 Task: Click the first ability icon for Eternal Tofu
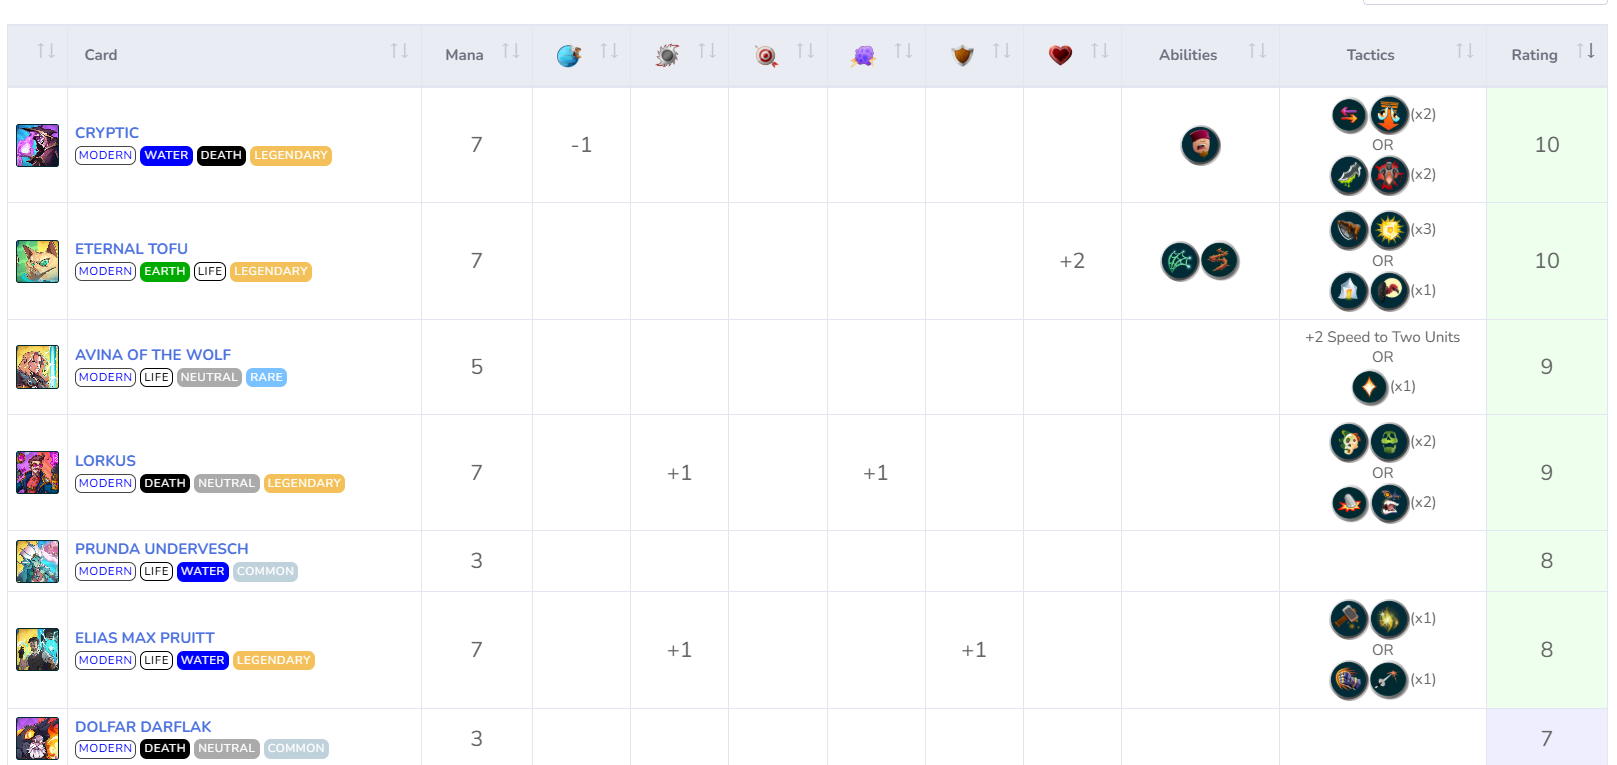(x=1180, y=262)
